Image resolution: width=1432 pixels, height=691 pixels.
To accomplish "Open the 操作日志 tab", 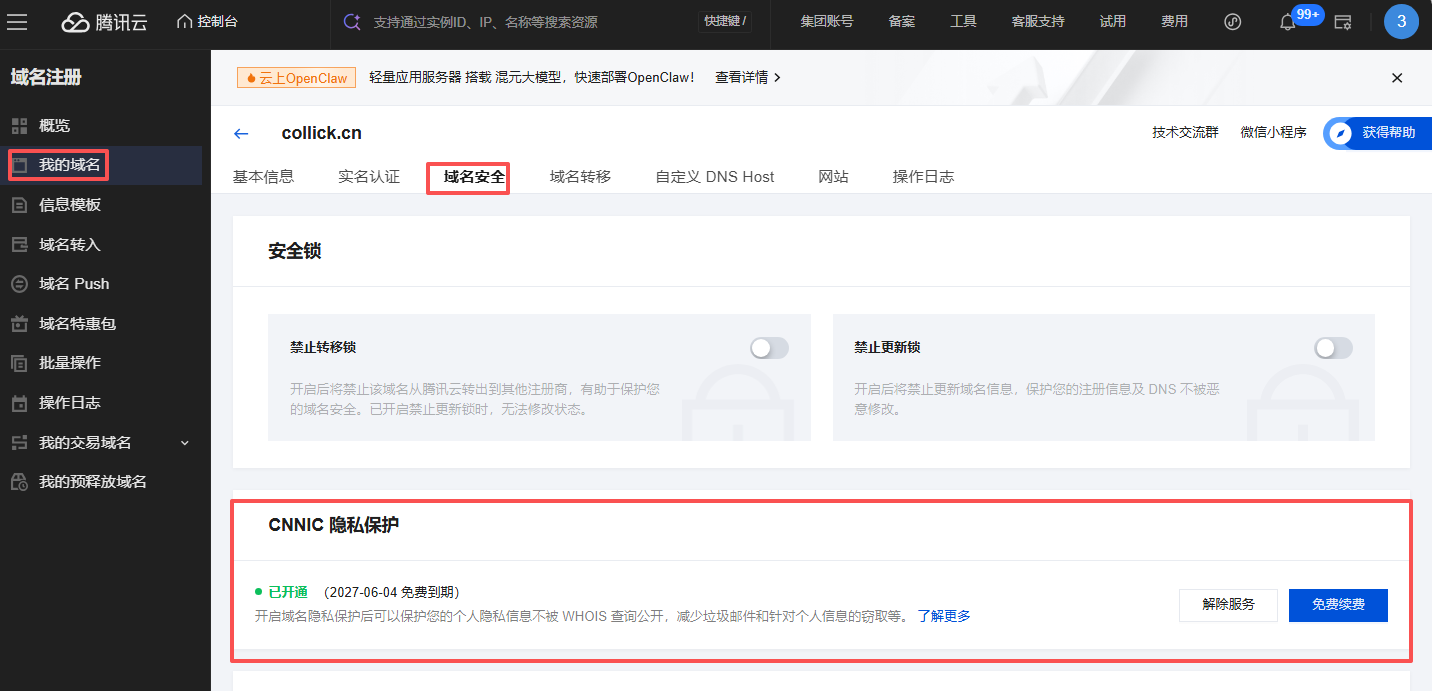I will (923, 177).
